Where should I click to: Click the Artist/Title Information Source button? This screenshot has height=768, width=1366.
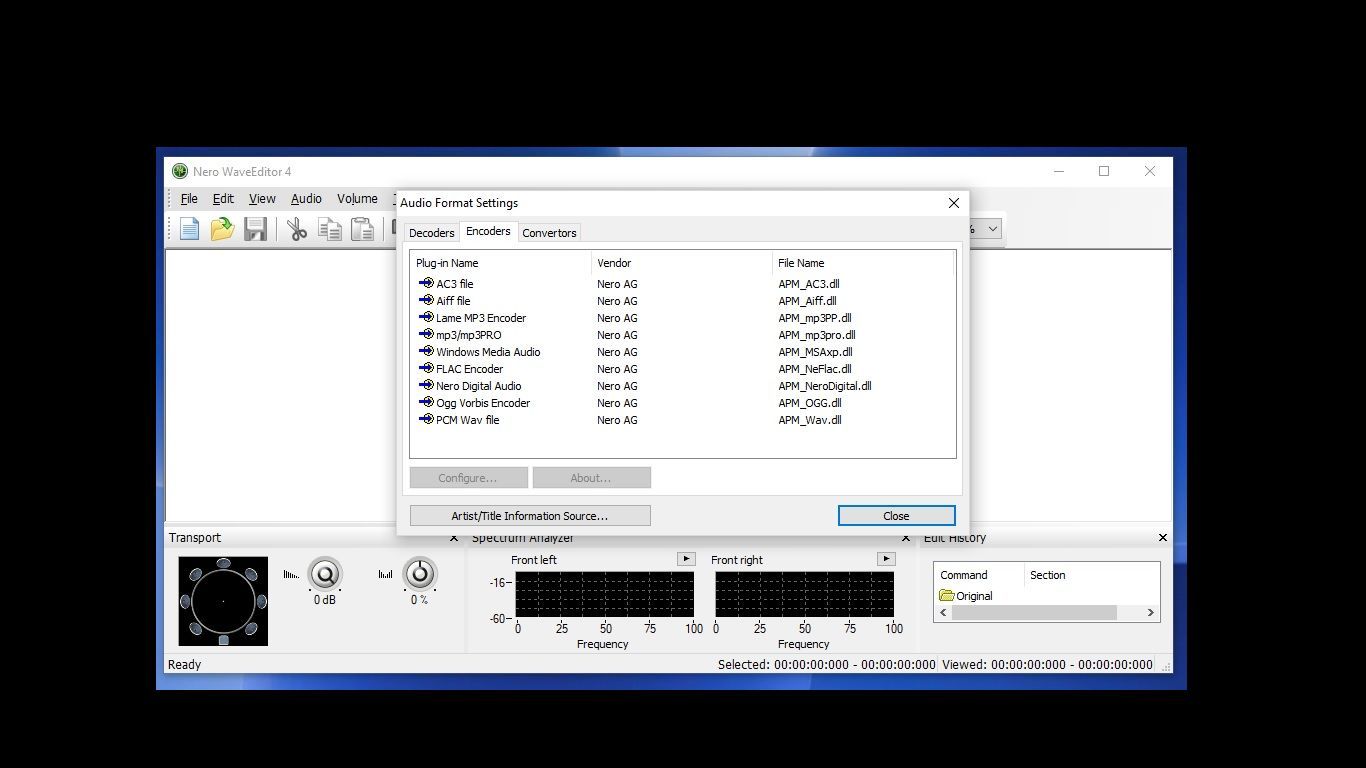pos(530,515)
